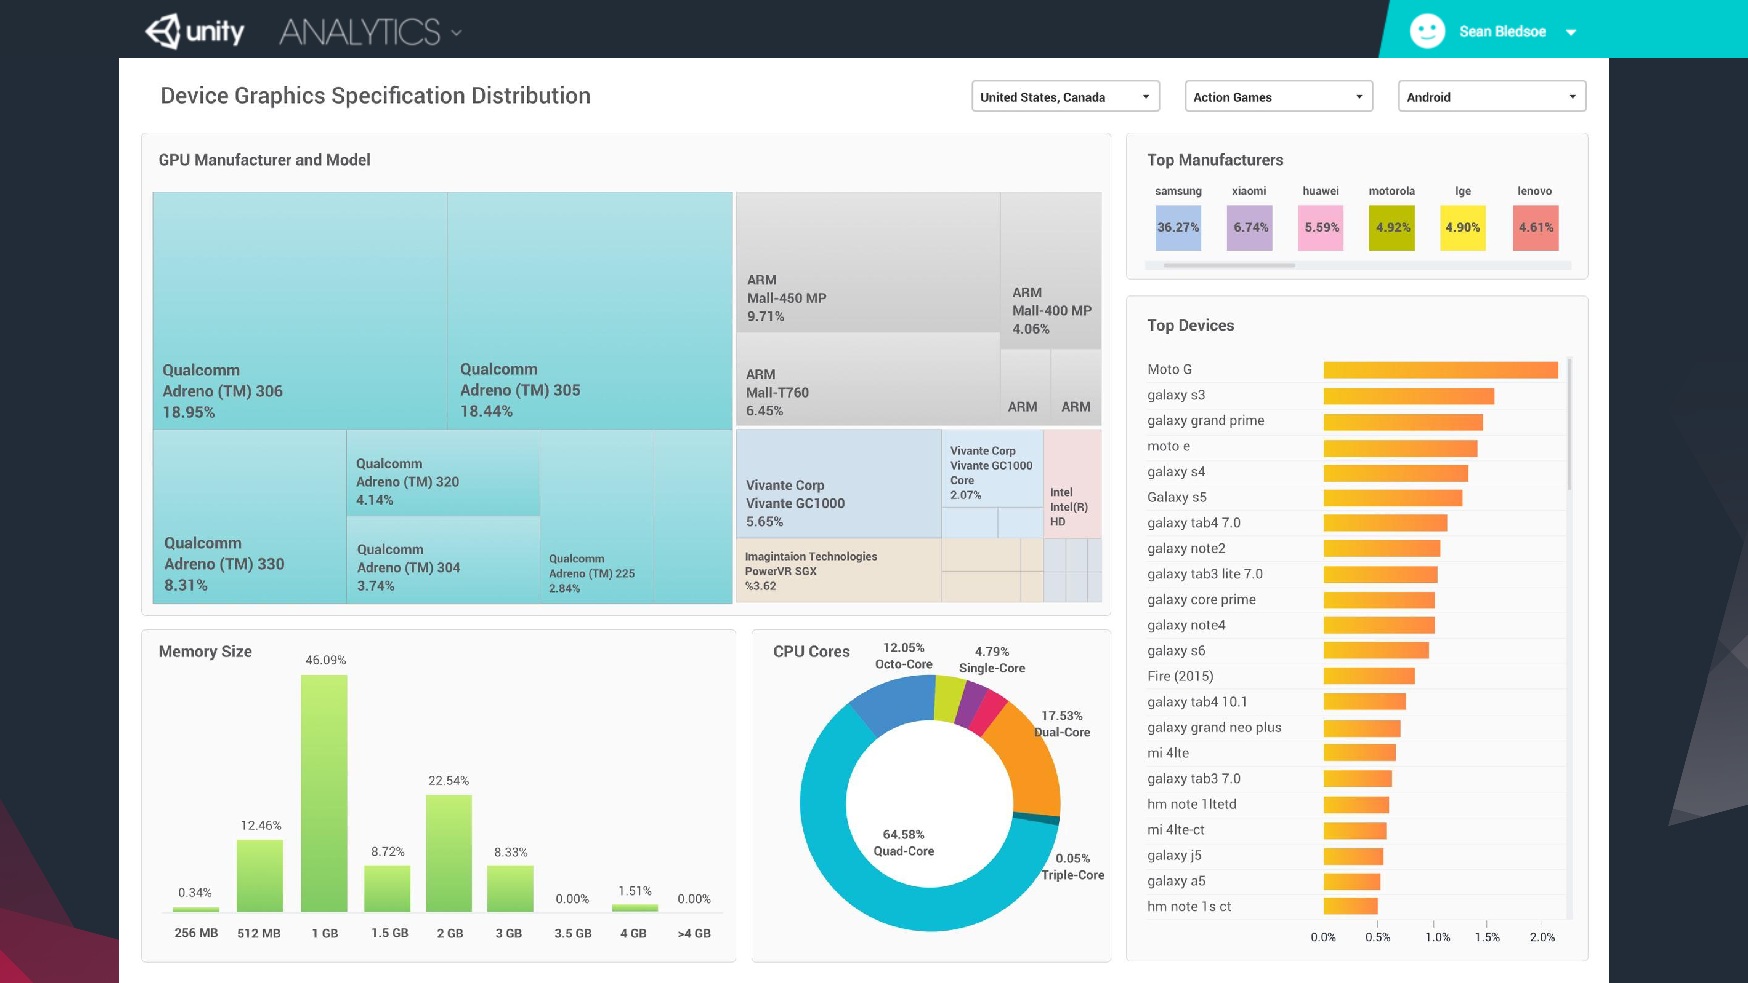Click the Single-Core yellow-green donut segment
The width and height of the screenshot is (1748, 983).
pyautogui.click(x=949, y=698)
